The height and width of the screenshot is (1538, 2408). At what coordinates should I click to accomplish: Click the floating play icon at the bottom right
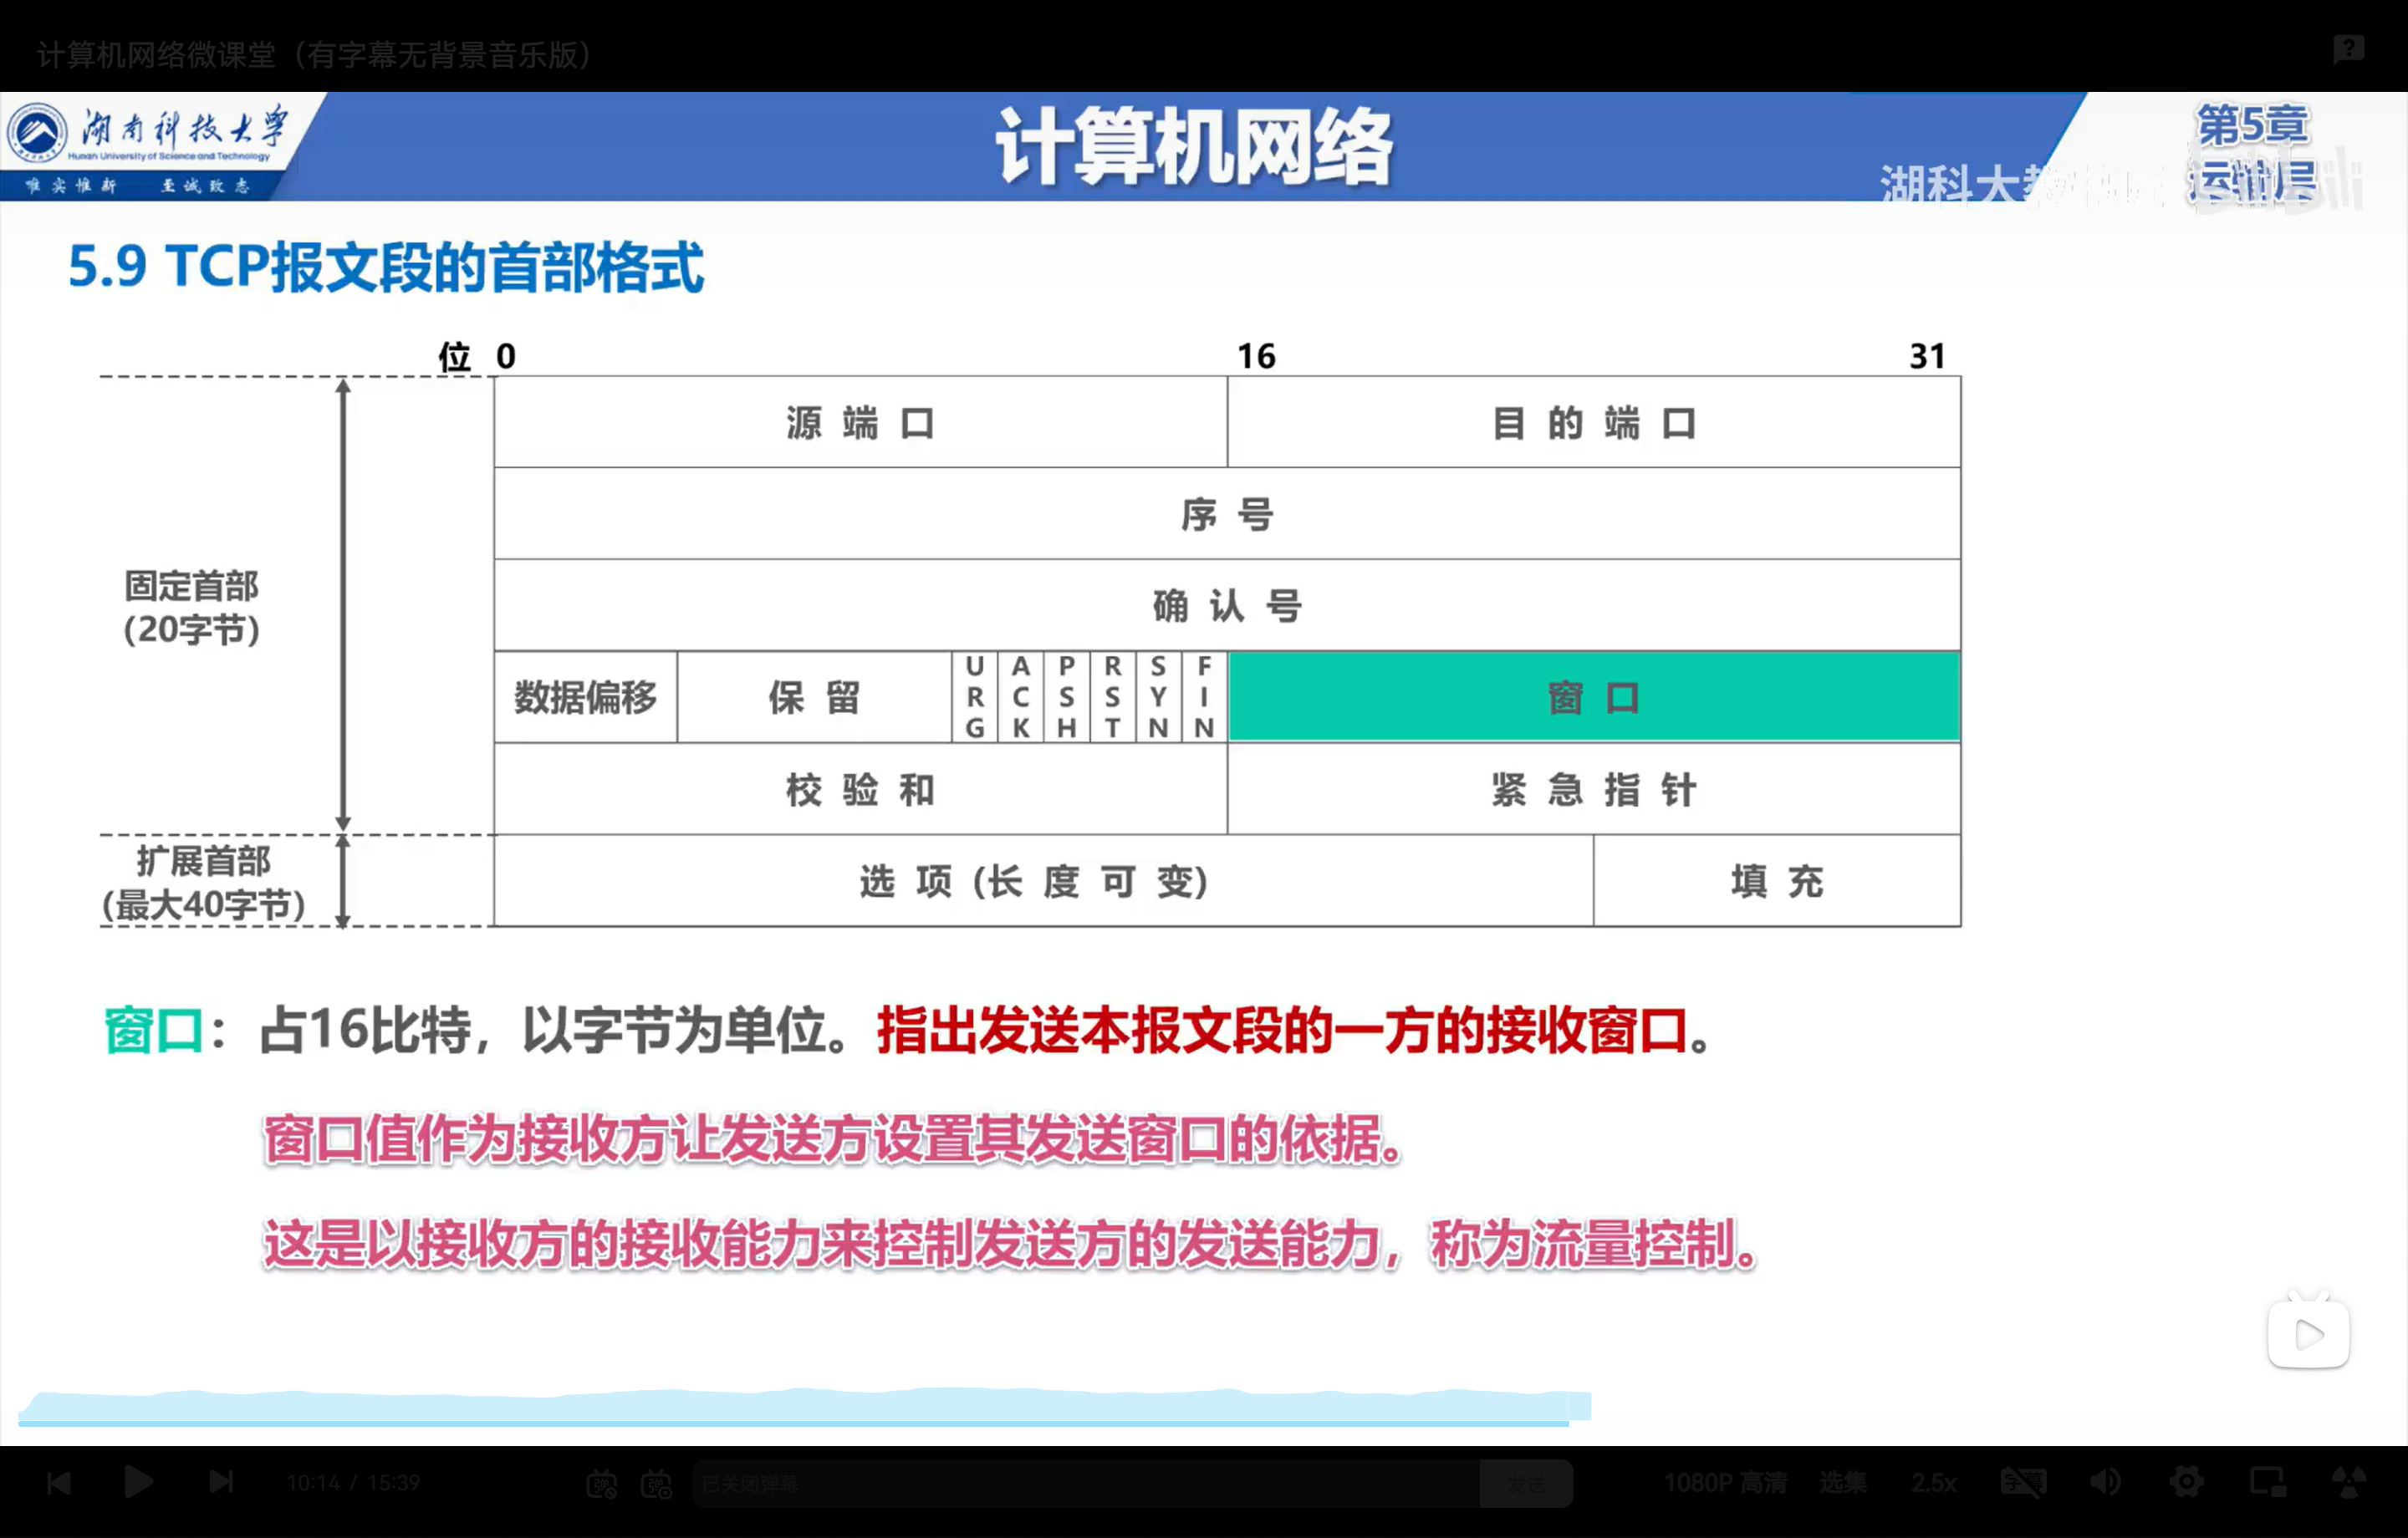tap(2308, 1334)
